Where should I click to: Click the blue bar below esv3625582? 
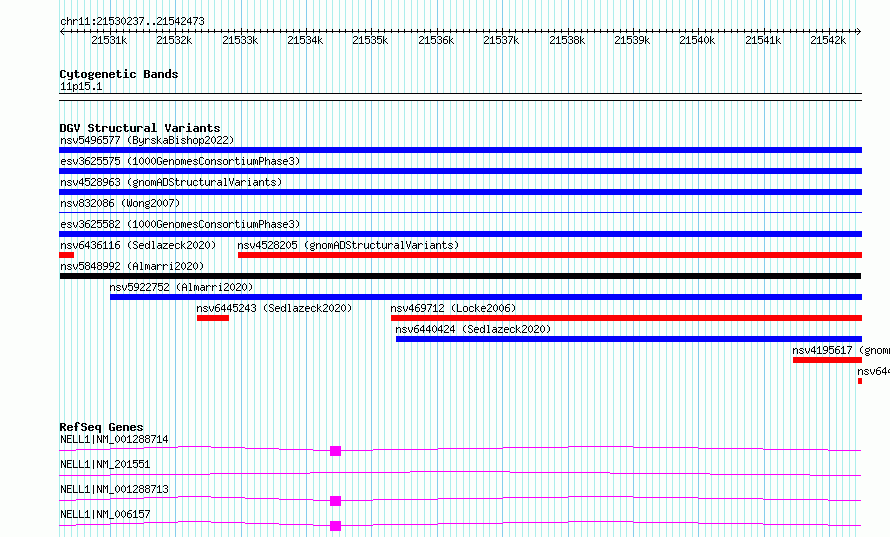point(460,234)
